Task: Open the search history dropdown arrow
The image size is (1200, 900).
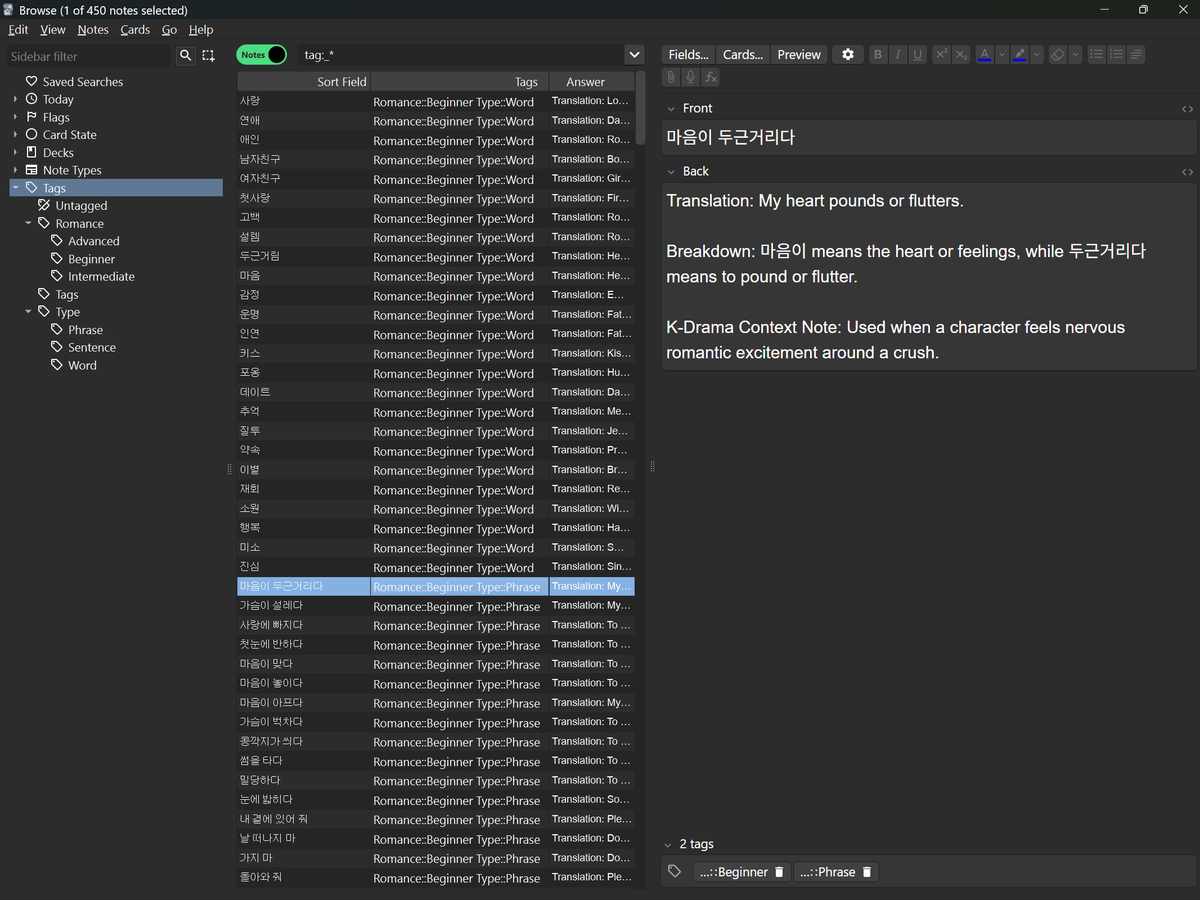Action: coord(634,55)
